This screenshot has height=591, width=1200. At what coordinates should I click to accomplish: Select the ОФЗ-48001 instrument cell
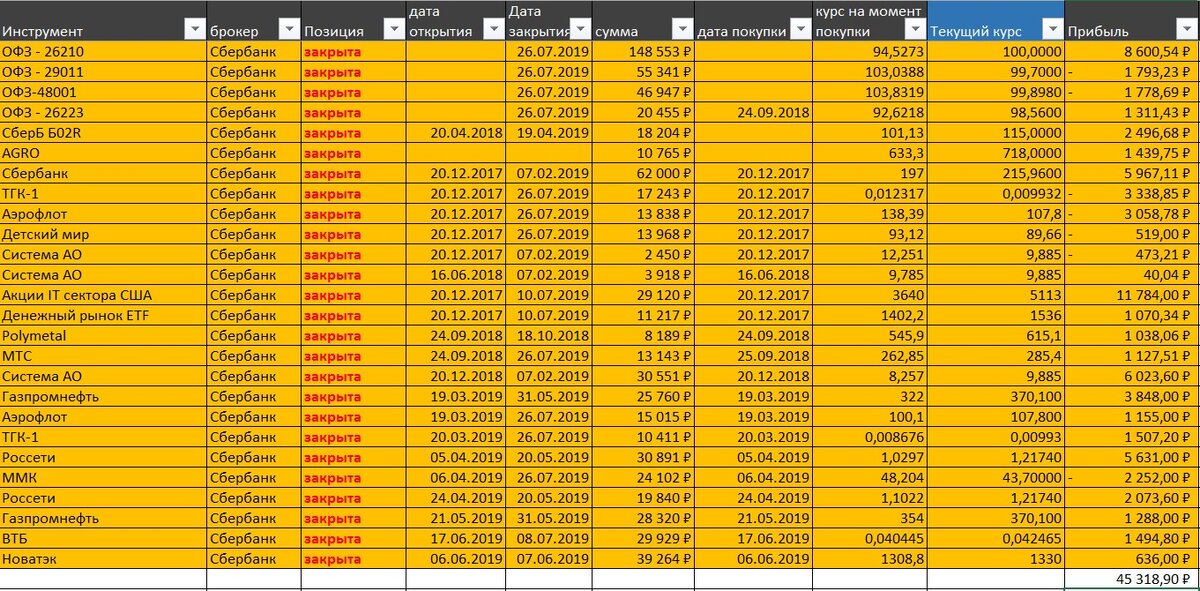coord(103,91)
